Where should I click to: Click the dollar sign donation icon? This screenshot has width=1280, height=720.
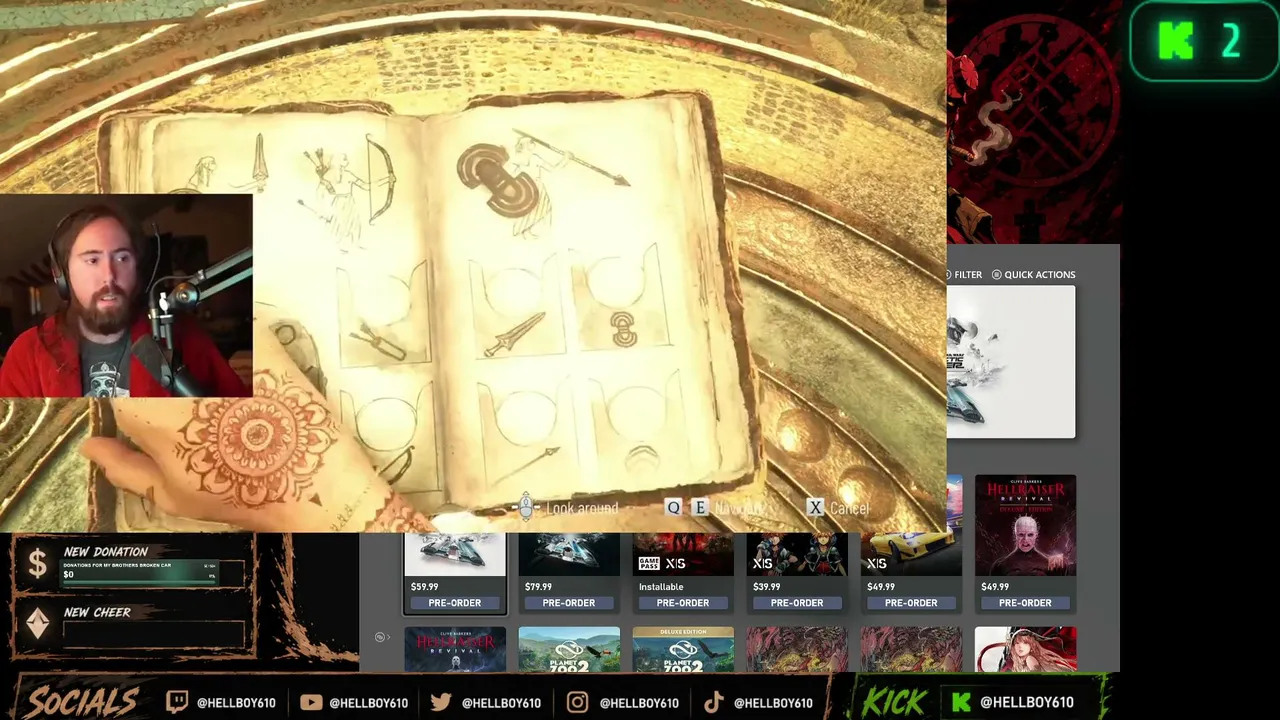click(x=37, y=565)
